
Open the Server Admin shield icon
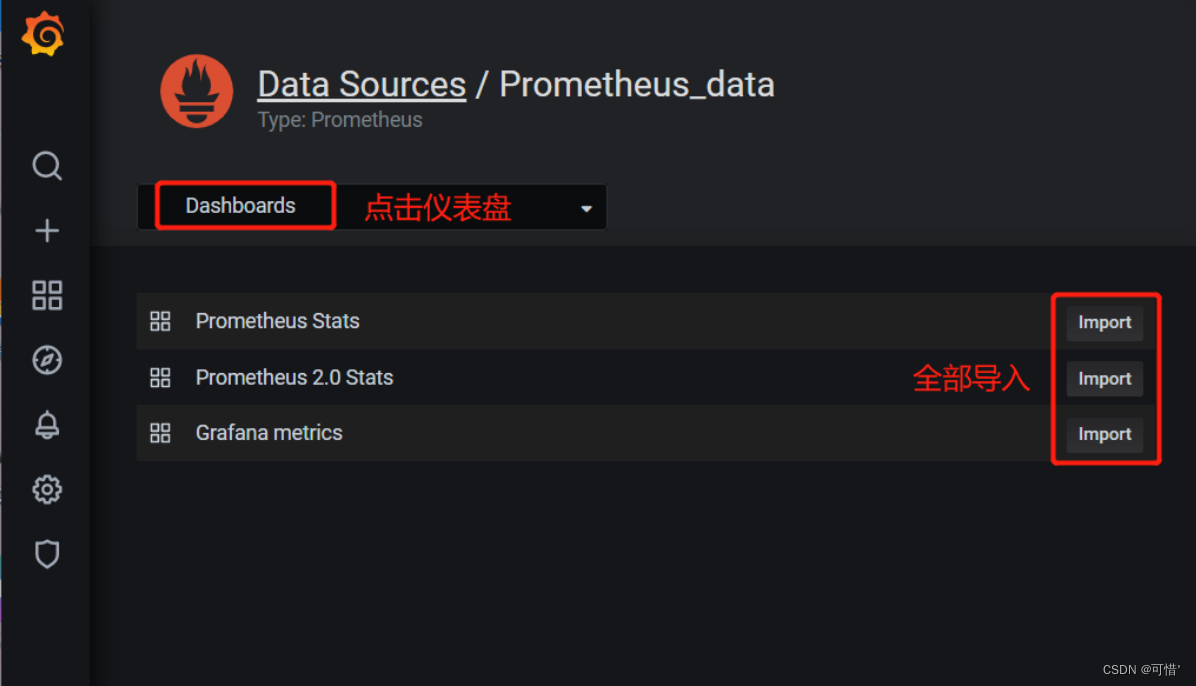47,555
